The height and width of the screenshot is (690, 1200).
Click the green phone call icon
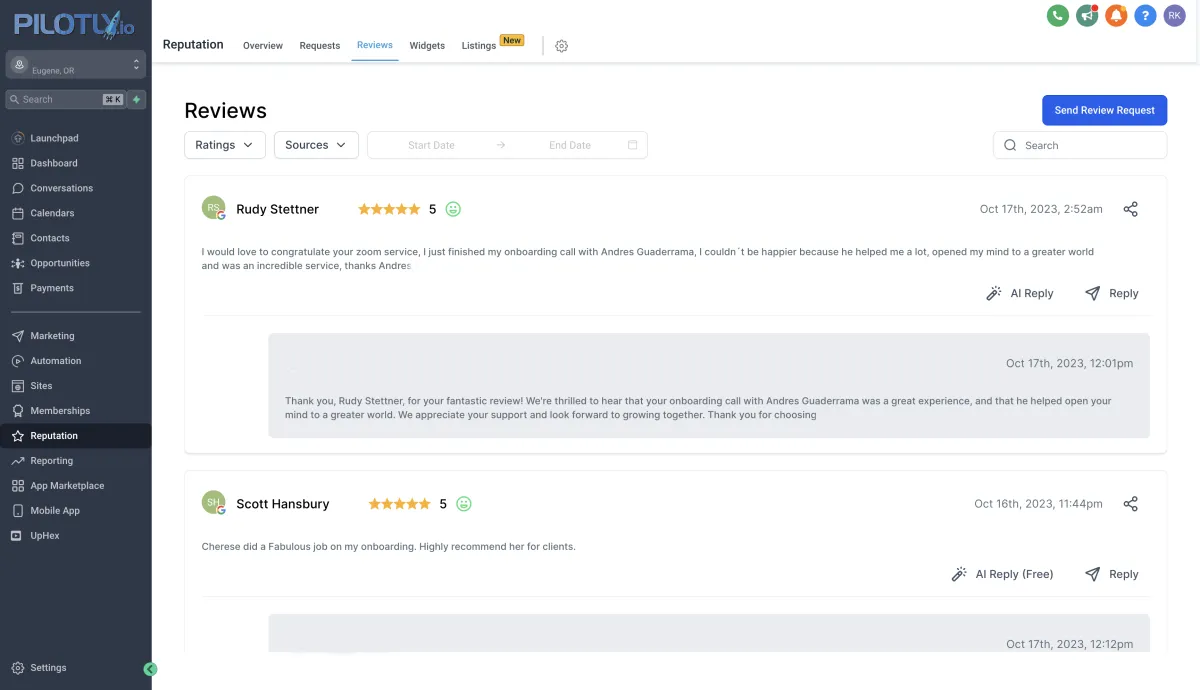click(1057, 15)
